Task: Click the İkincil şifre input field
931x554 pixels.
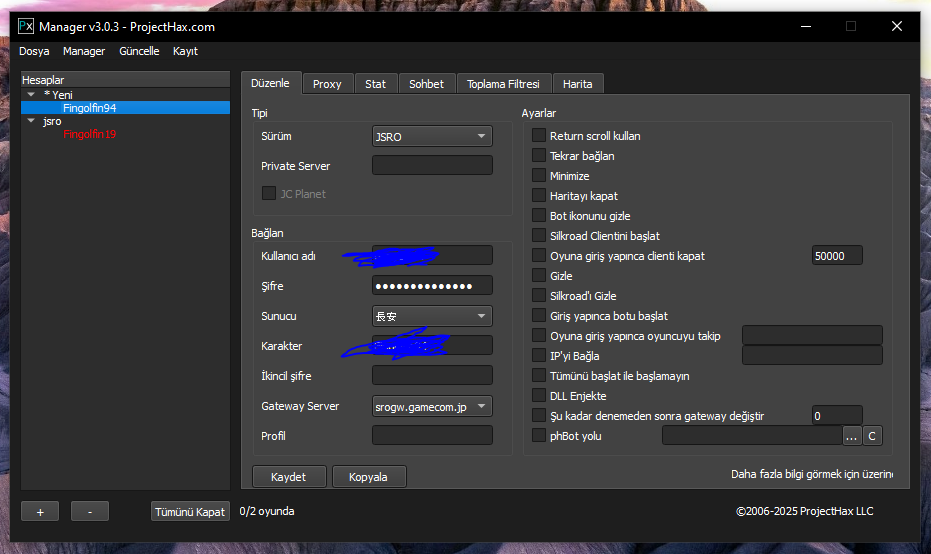Action: [432, 376]
